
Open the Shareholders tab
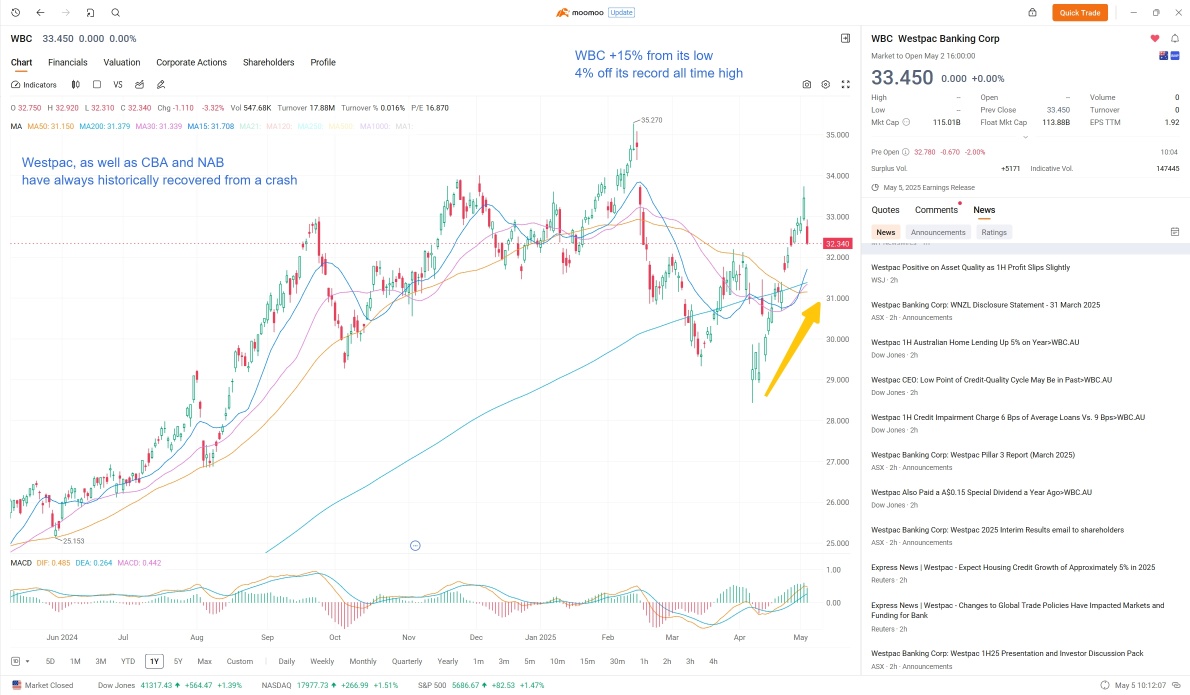point(269,62)
